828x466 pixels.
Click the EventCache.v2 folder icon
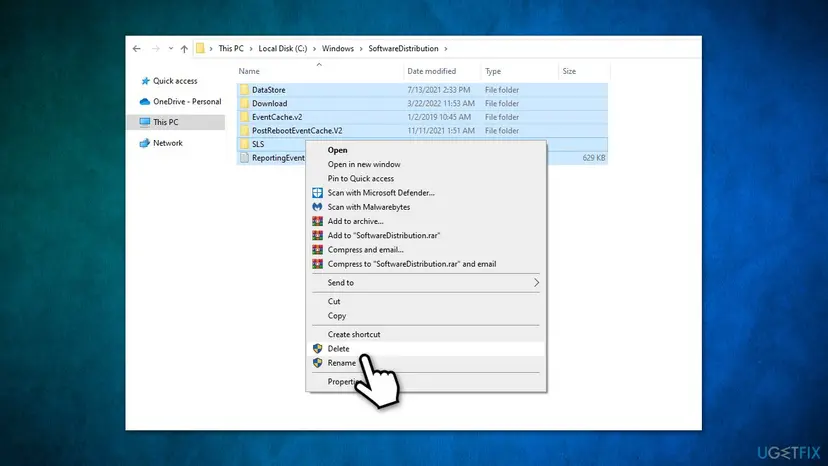pos(244,117)
